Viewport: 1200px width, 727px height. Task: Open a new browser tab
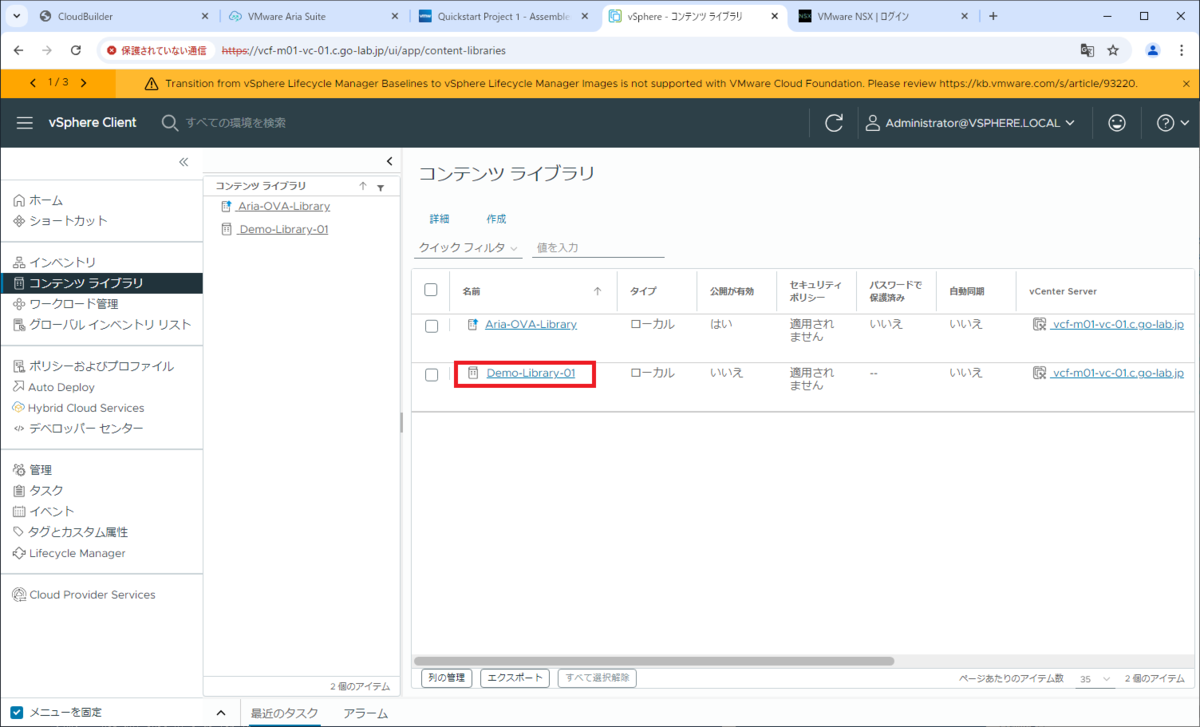[993, 16]
